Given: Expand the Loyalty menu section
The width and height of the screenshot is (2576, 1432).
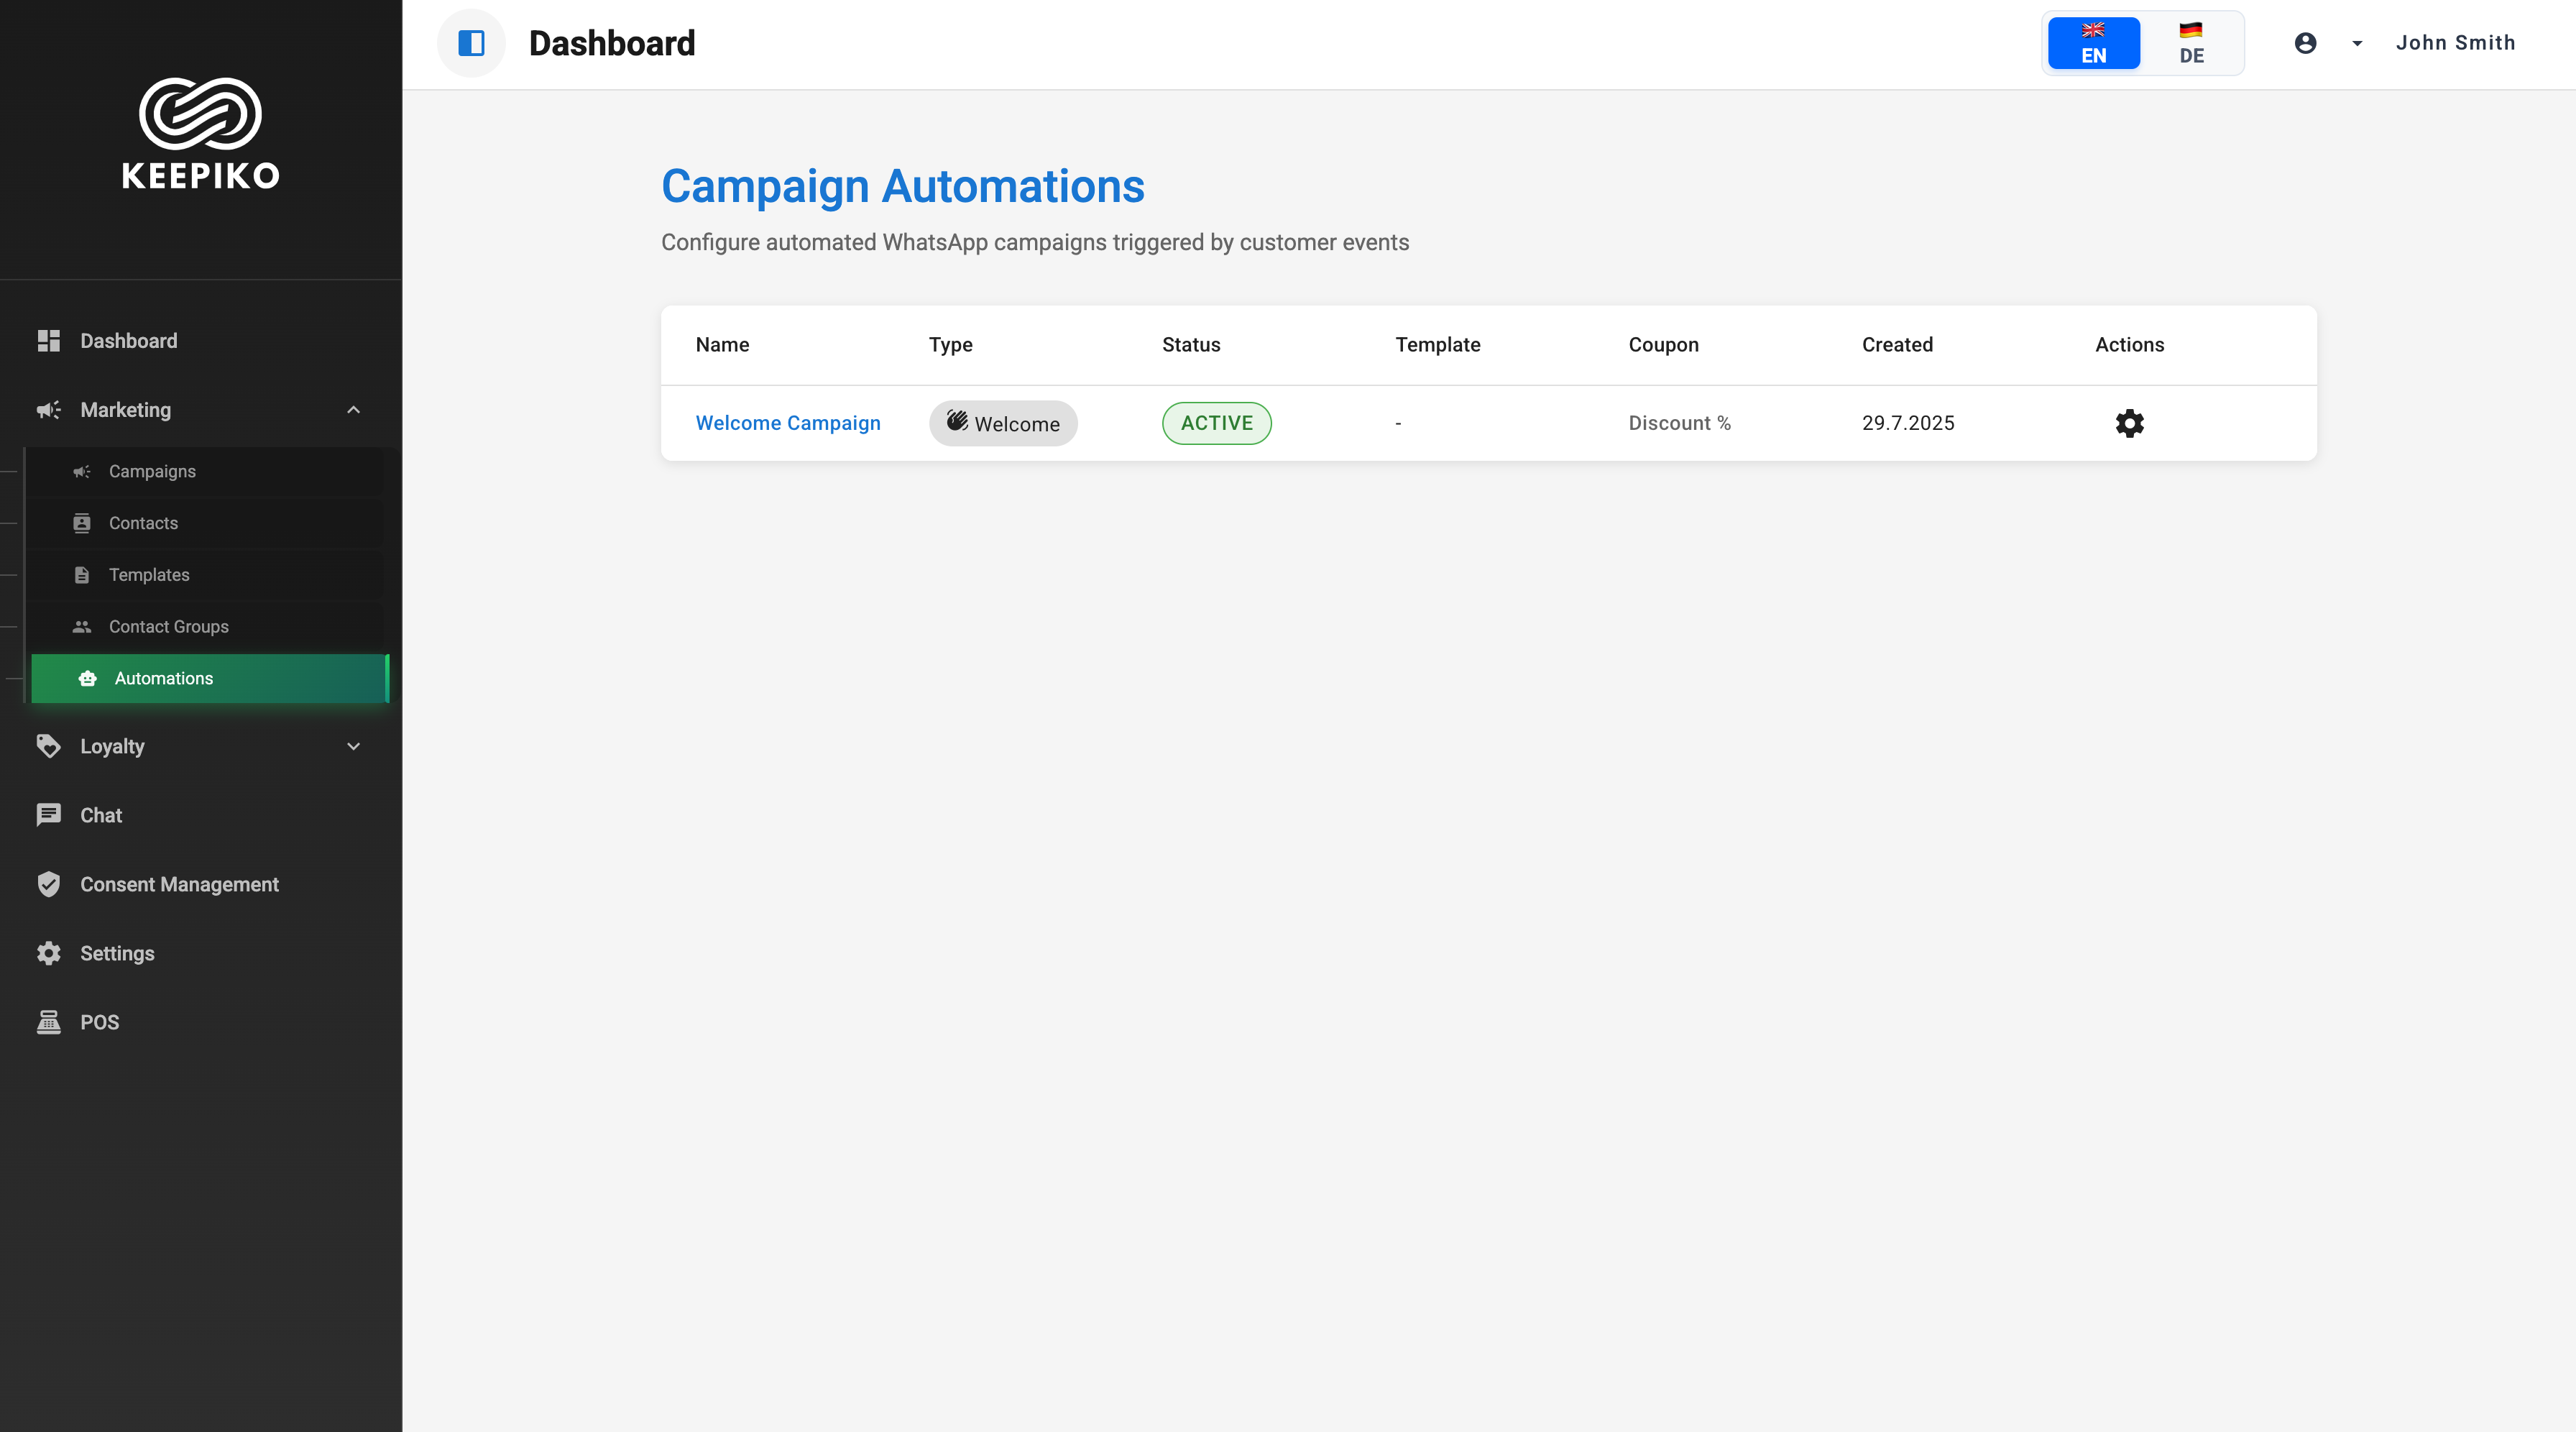Looking at the screenshot, I should [353, 746].
